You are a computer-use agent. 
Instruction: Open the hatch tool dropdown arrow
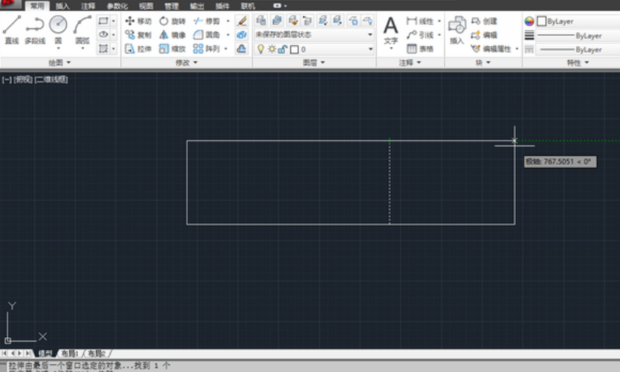click(113, 49)
